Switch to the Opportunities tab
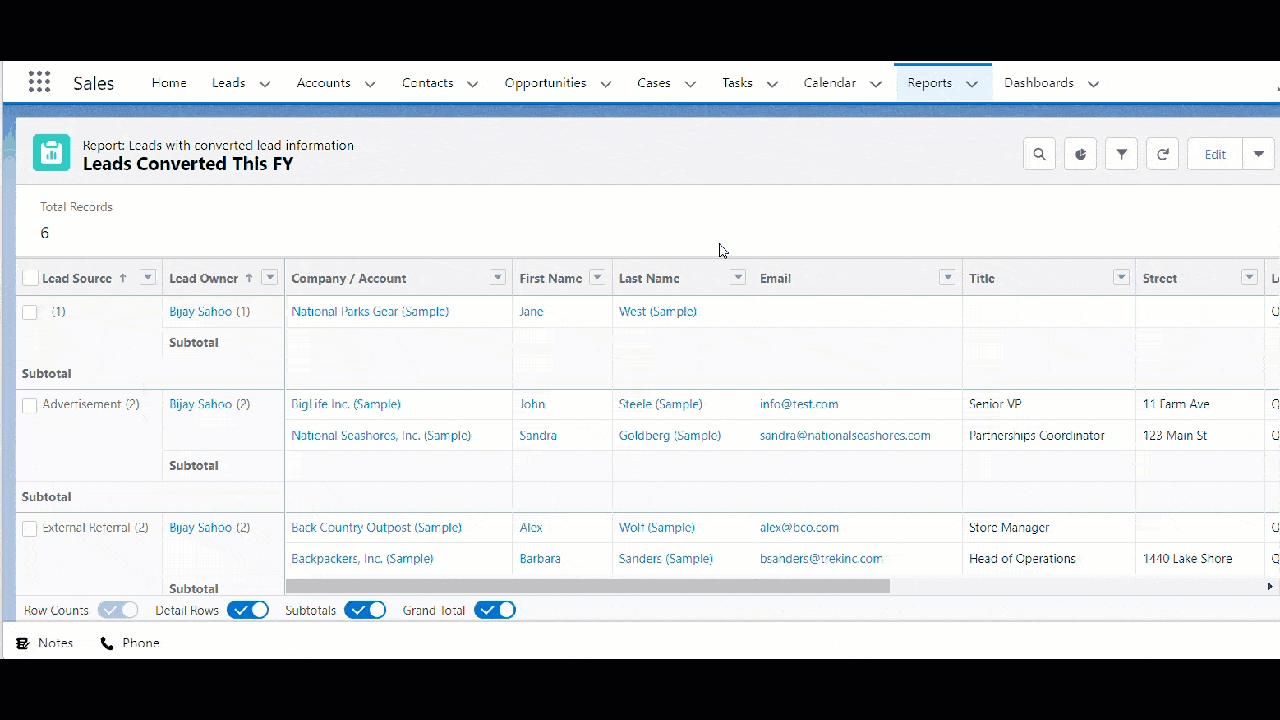Screen dimensions: 1280x720 545,83
